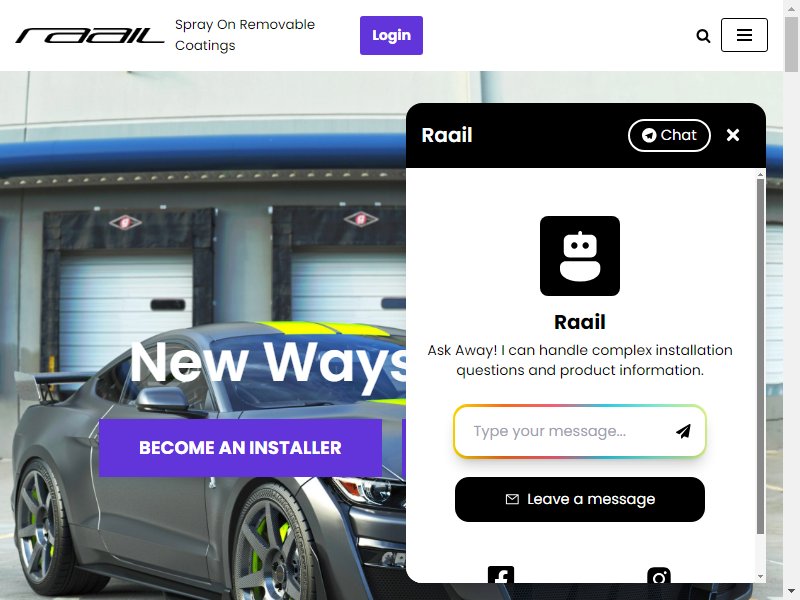Click the robot avatar icon

(x=580, y=256)
